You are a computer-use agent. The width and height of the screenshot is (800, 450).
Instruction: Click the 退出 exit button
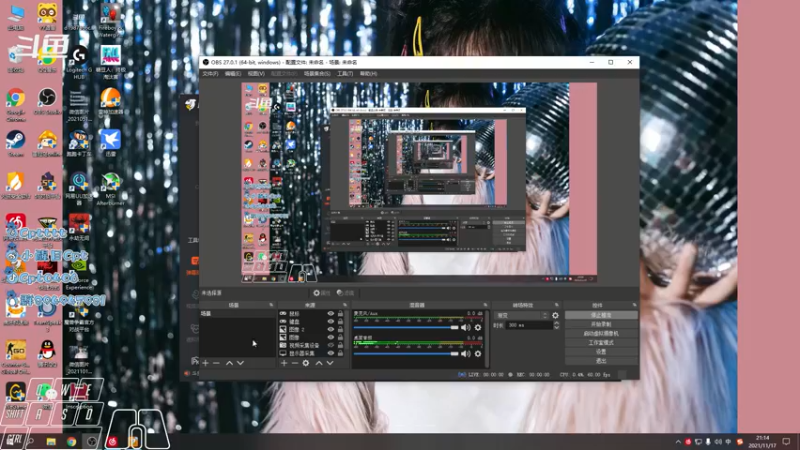(x=601, y=361)
